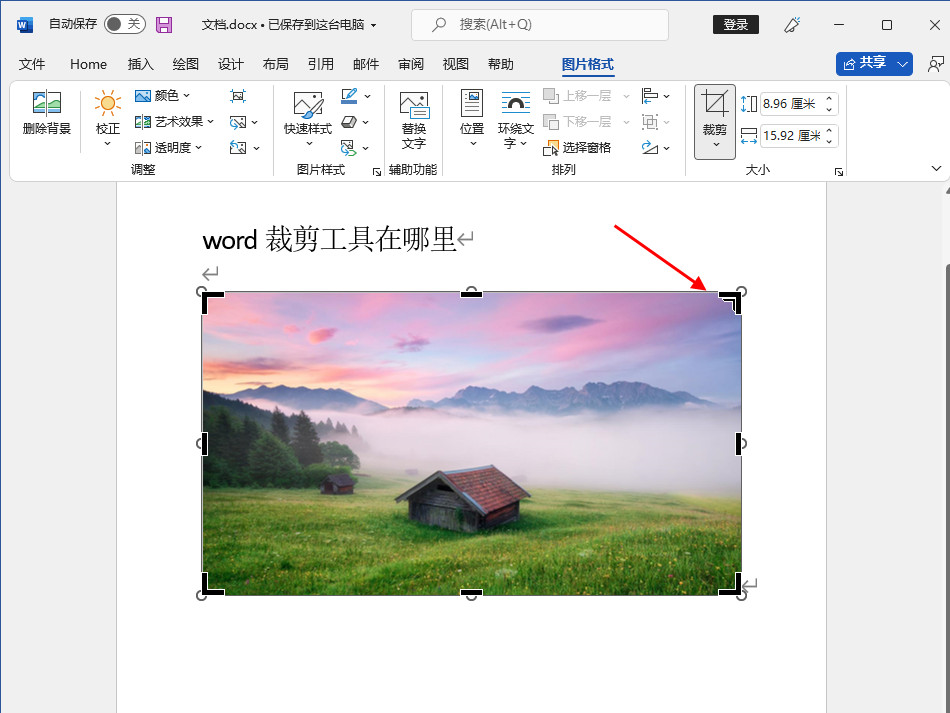Click the Picture Layout icon
The height and width of the screenshot is (713, 950).
coord(348,148)
